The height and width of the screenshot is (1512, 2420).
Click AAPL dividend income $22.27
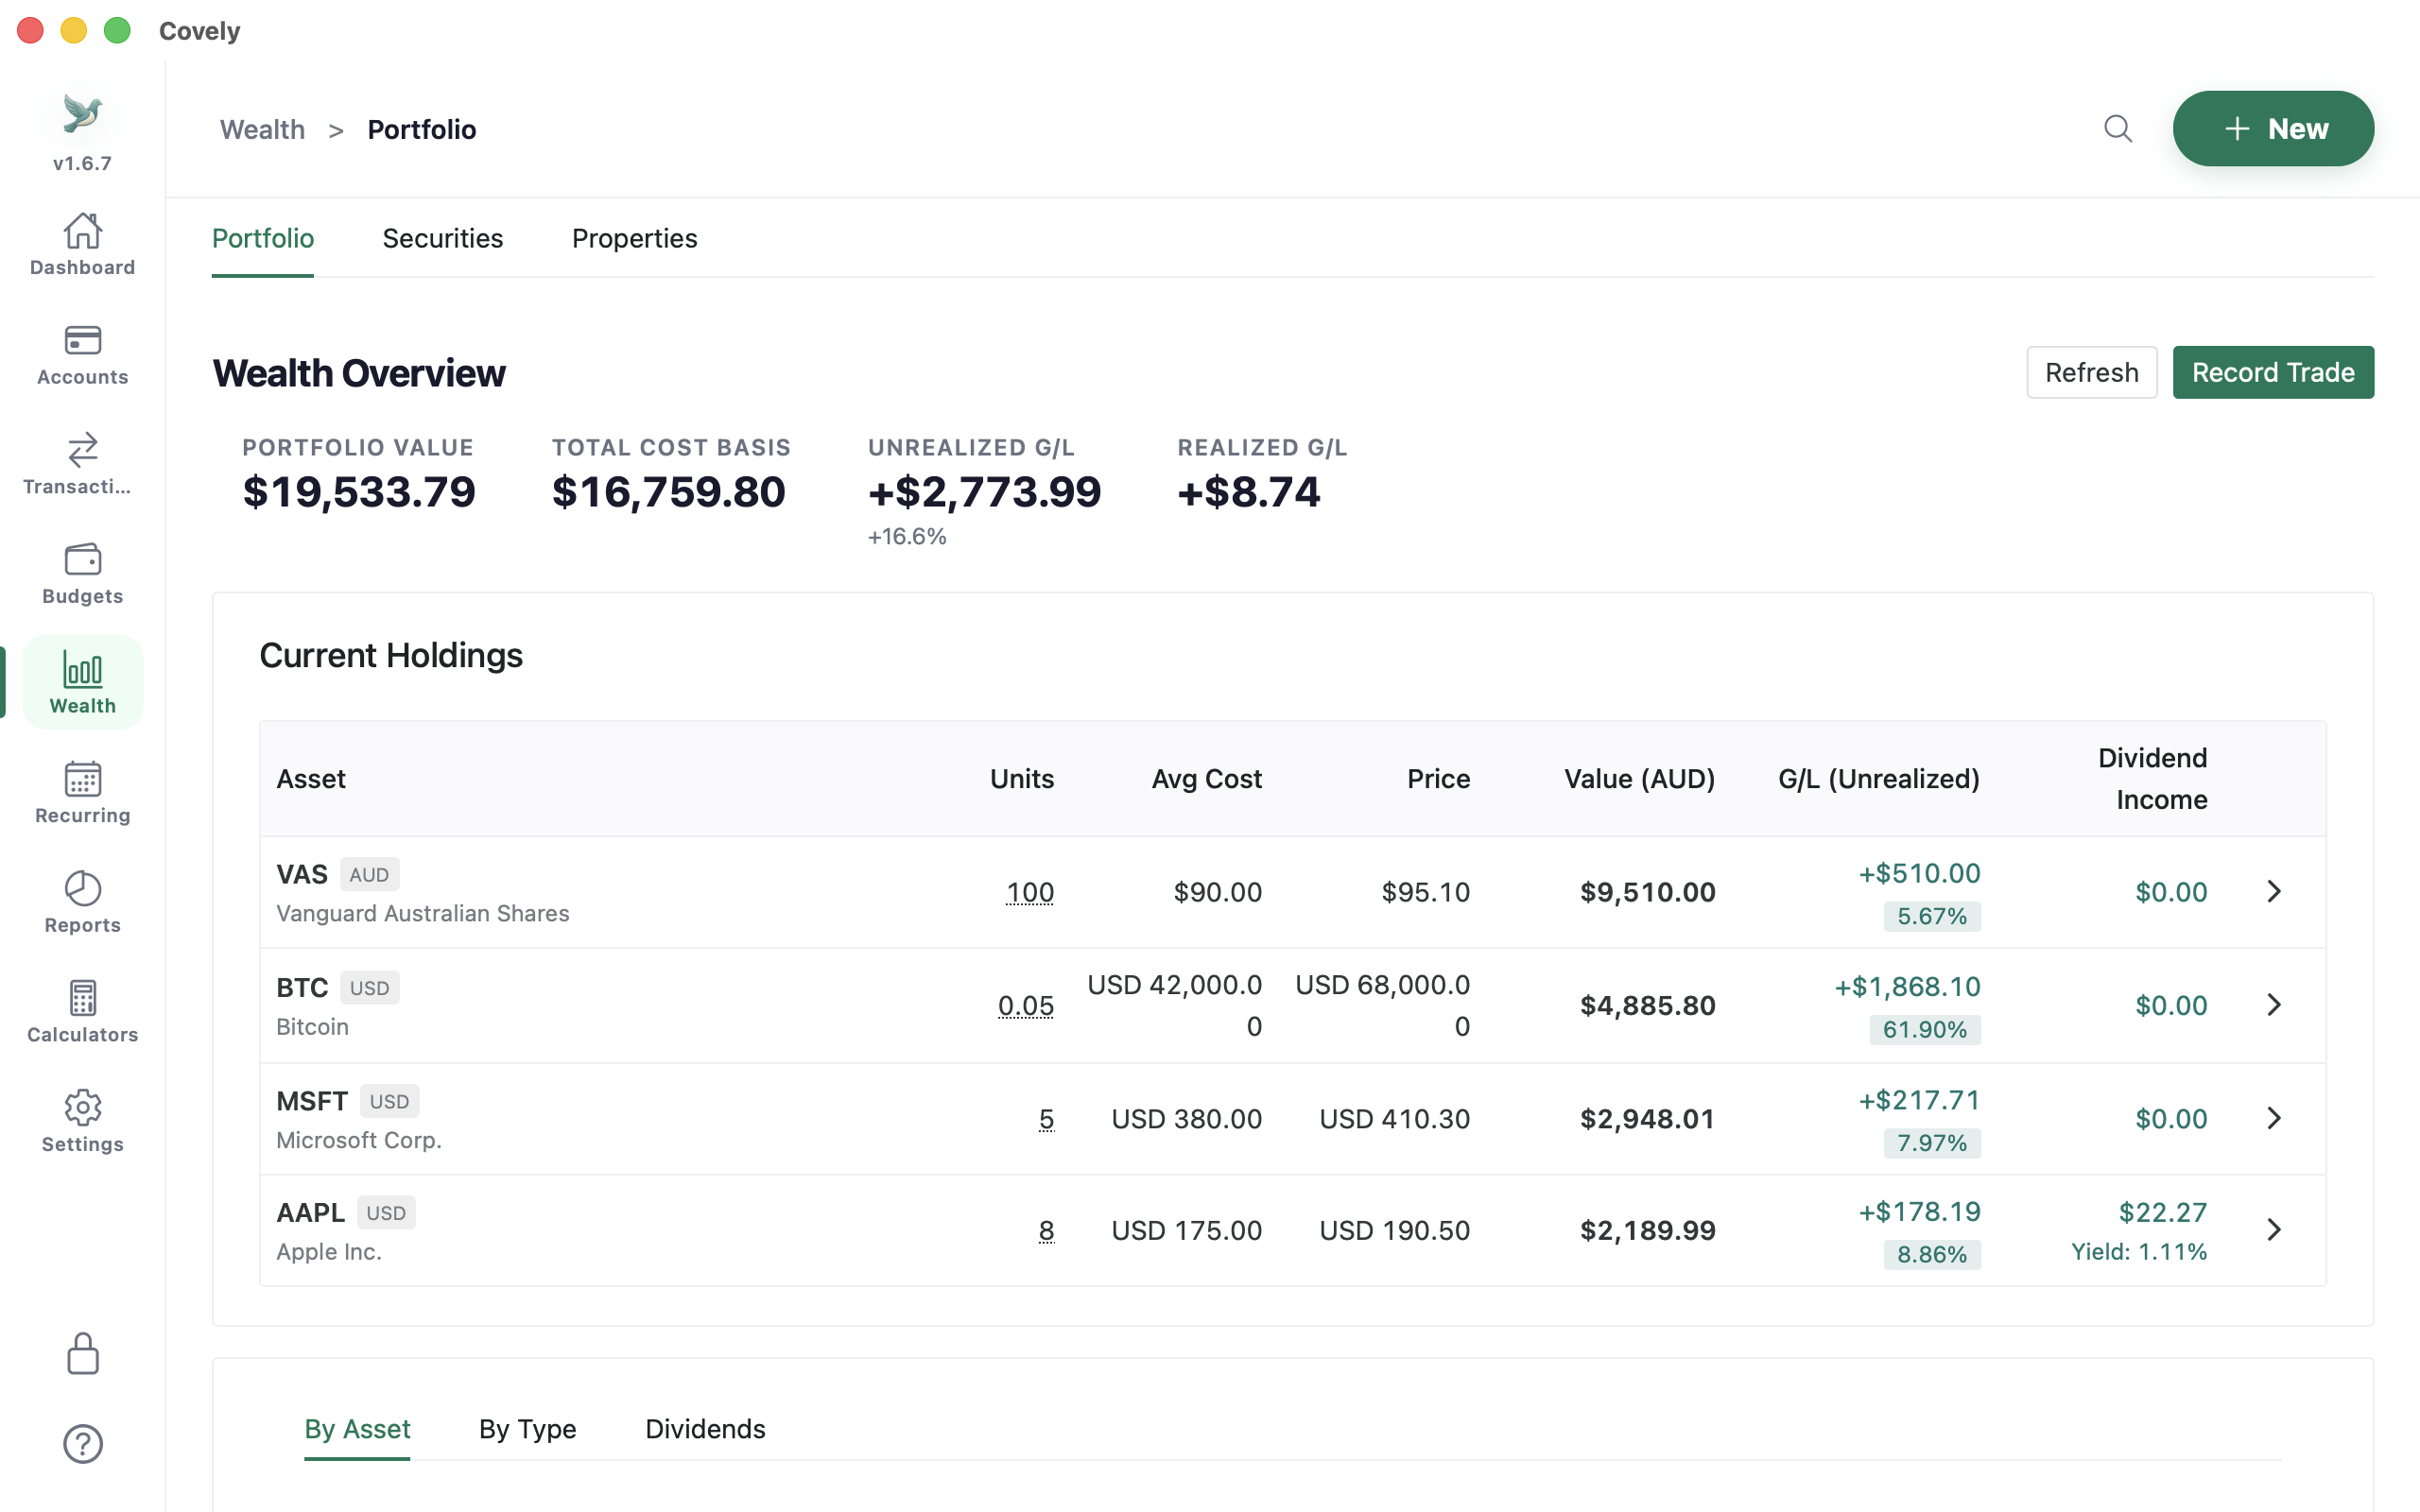2162,1212
